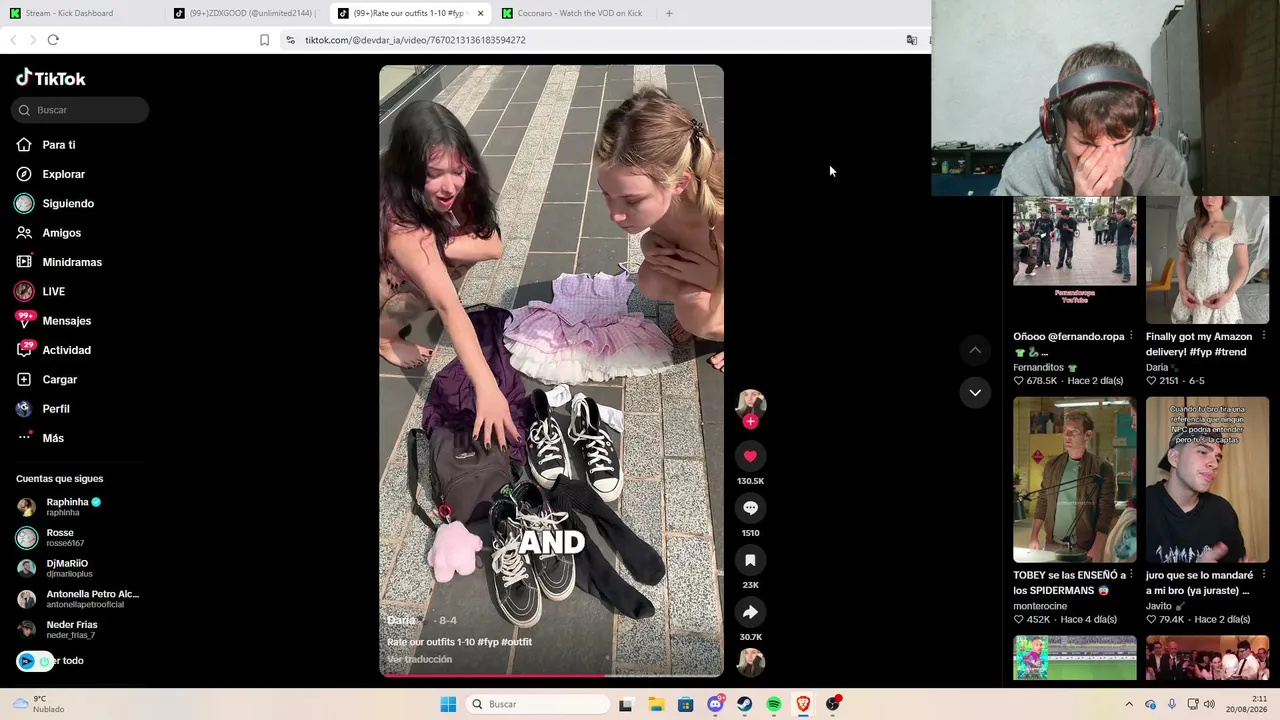This screenshot has height=720, width=1280.
Task: Open the Windows Start menu
Action: [448, 704]
